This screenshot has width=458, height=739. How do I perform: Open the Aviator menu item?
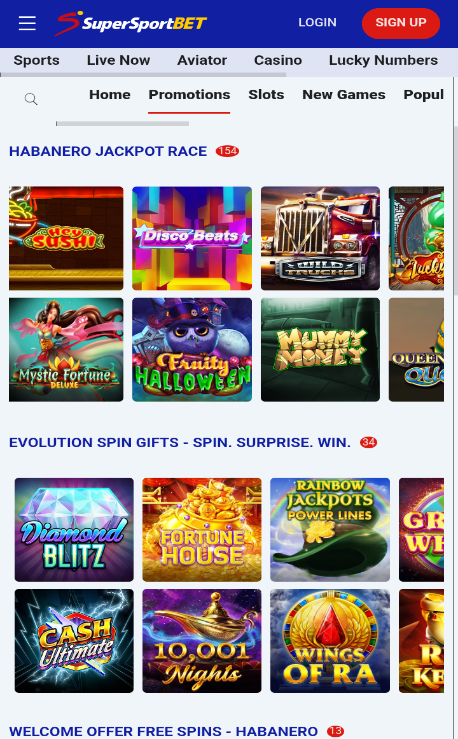(x=202, y=60)
